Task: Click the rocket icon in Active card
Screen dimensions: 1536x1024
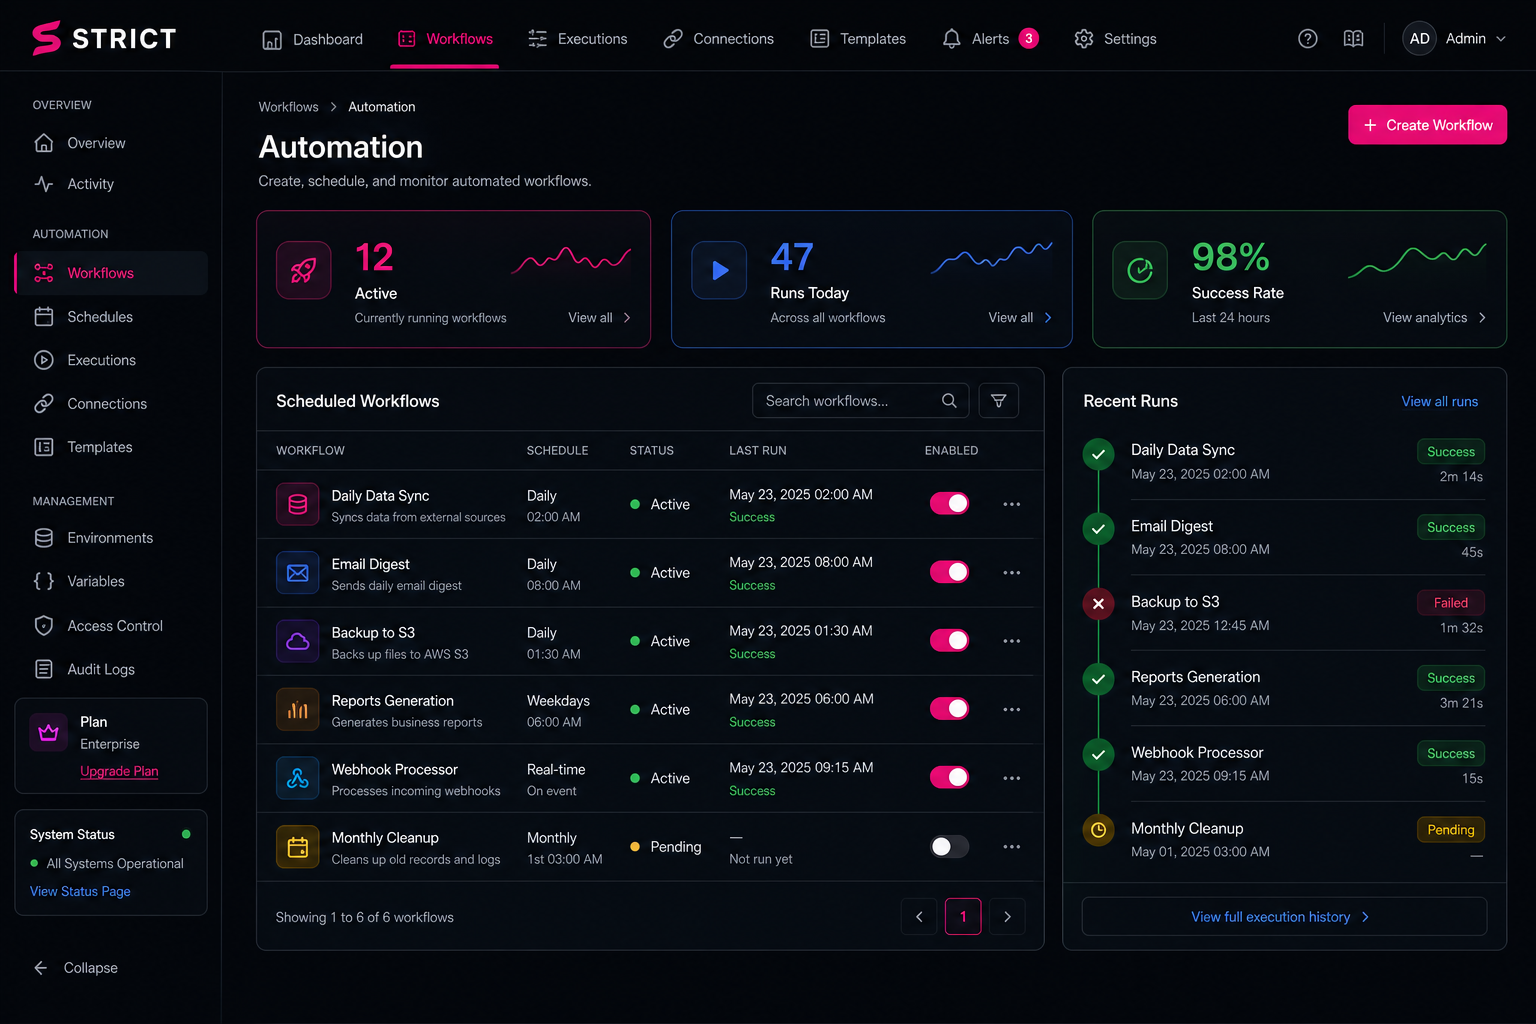Action: point(303,270)
